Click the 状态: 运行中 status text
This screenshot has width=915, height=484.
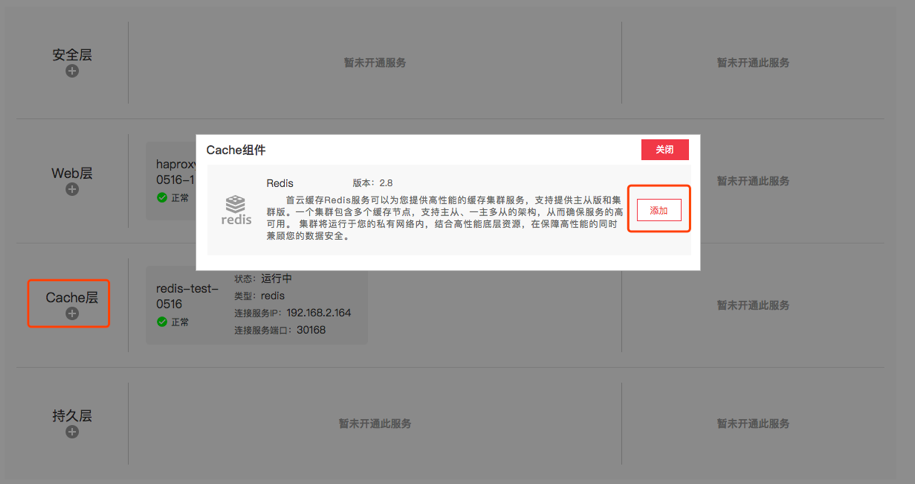263,278
